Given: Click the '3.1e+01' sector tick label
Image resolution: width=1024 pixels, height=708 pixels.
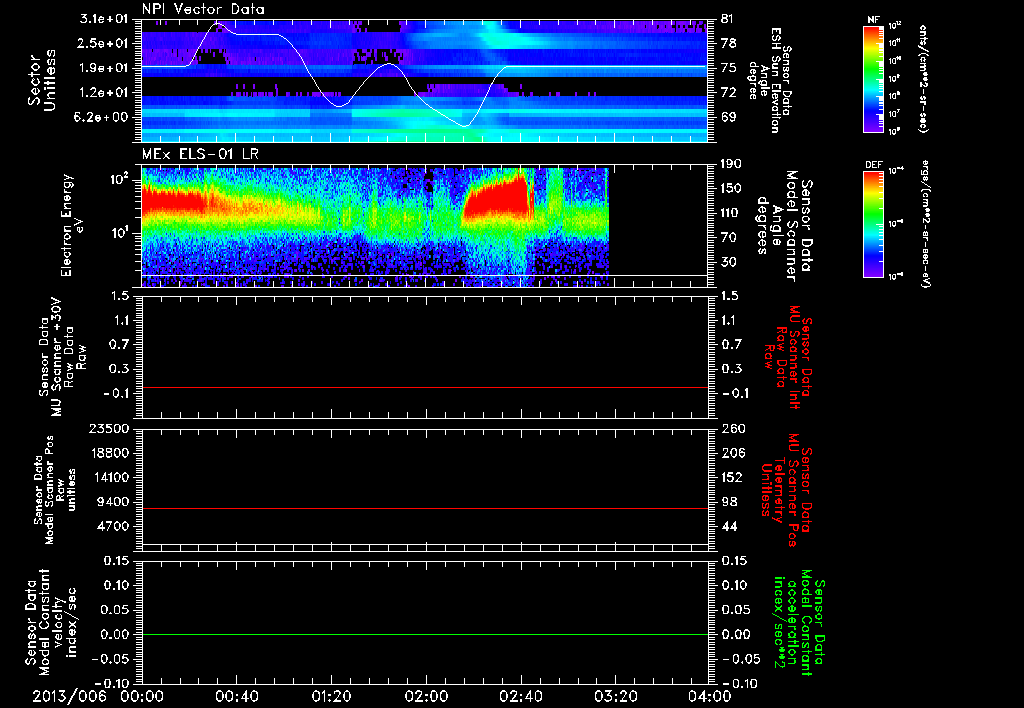Looking at the screenshot, I should (x=104, y=19).
